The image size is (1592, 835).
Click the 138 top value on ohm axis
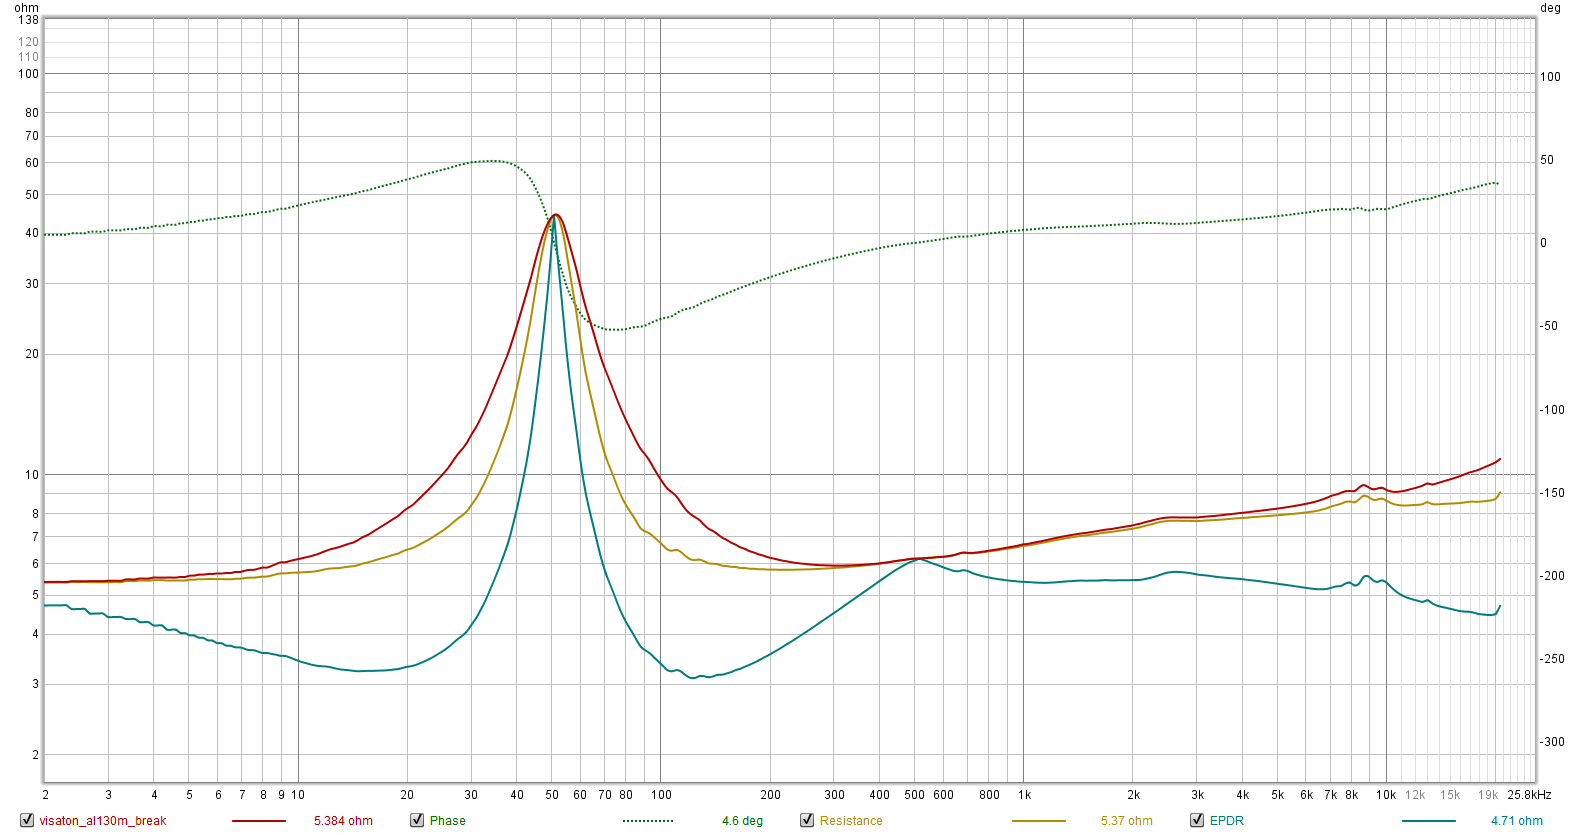(28, 20)
